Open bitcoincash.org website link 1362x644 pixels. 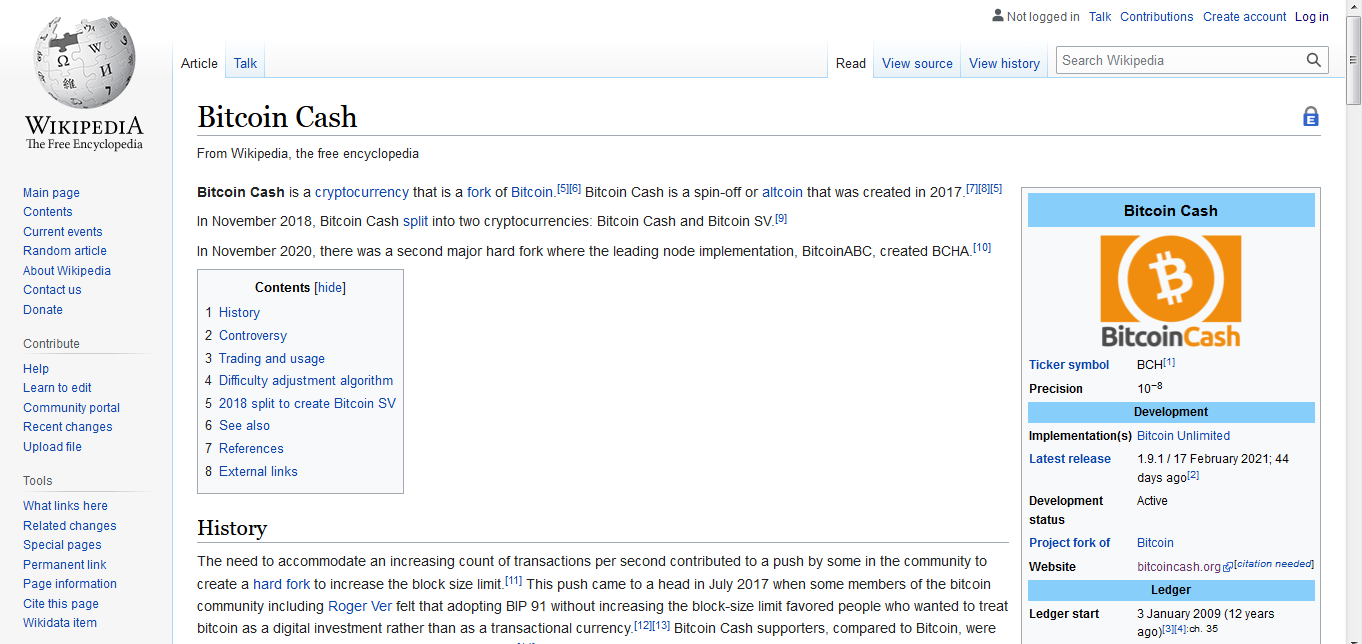pyautogui.click(x=1179, y=567)
